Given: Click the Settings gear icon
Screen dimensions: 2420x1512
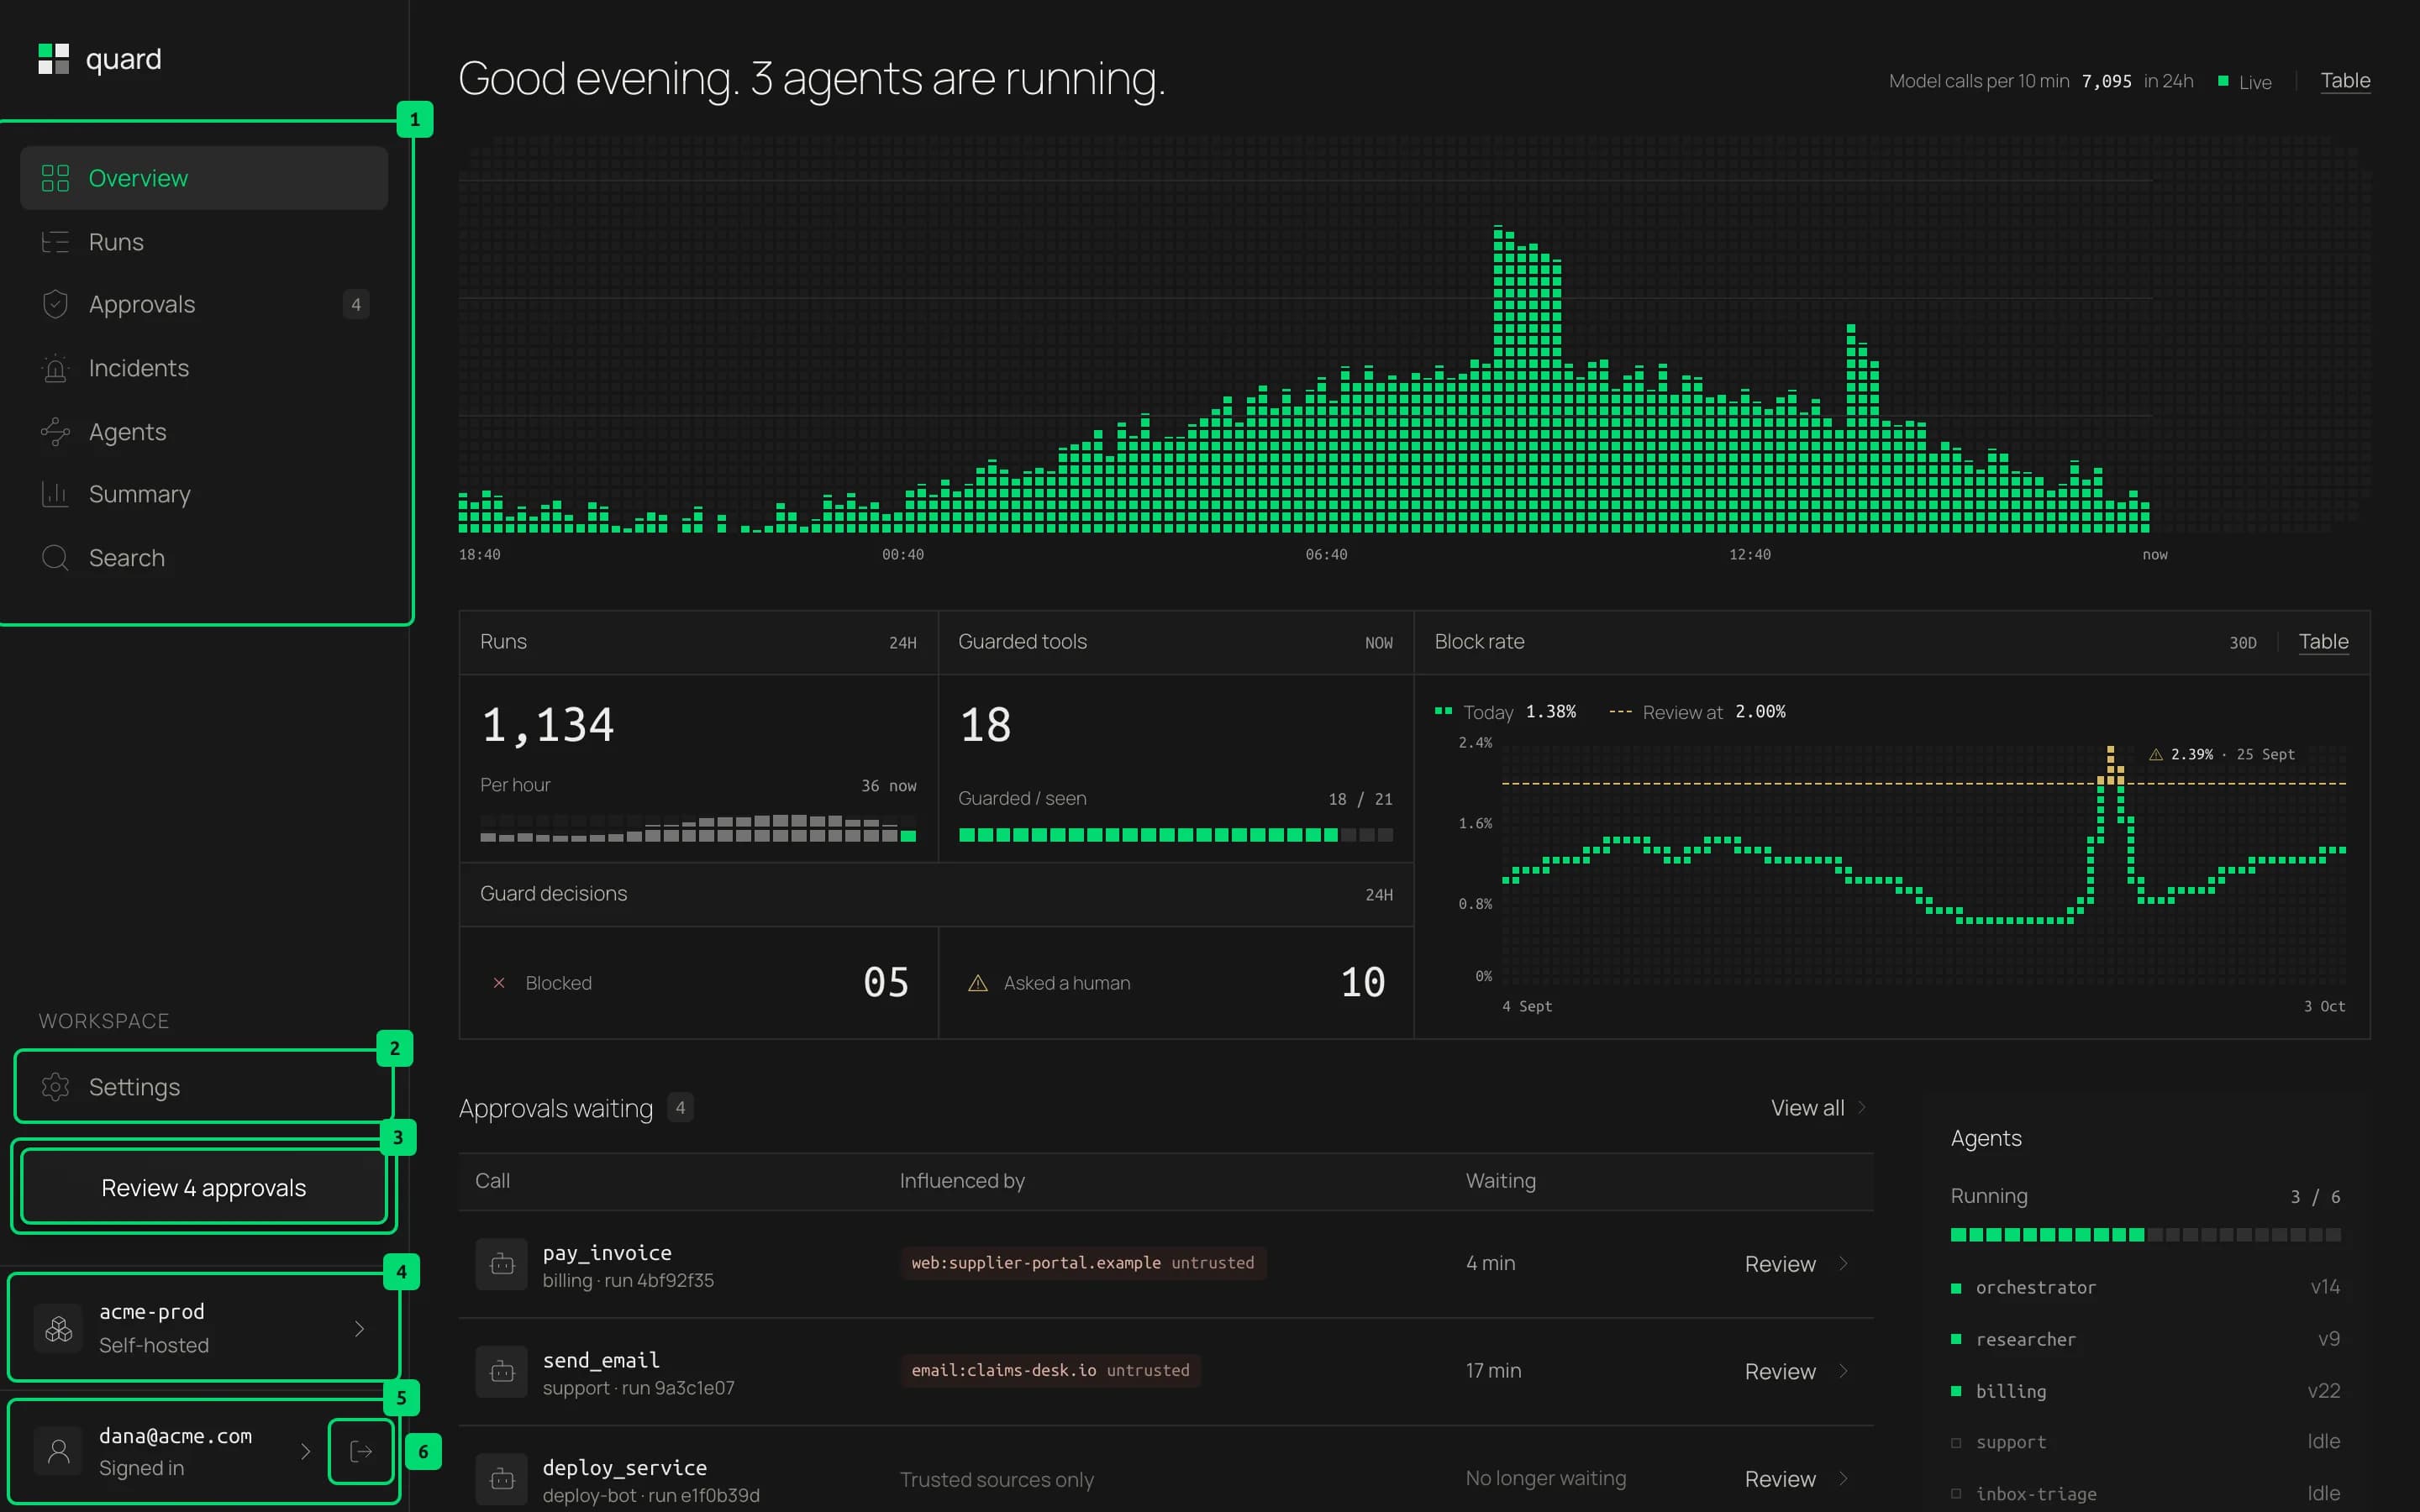Looking at the screenshot, I should click(x=55, y=1087).
